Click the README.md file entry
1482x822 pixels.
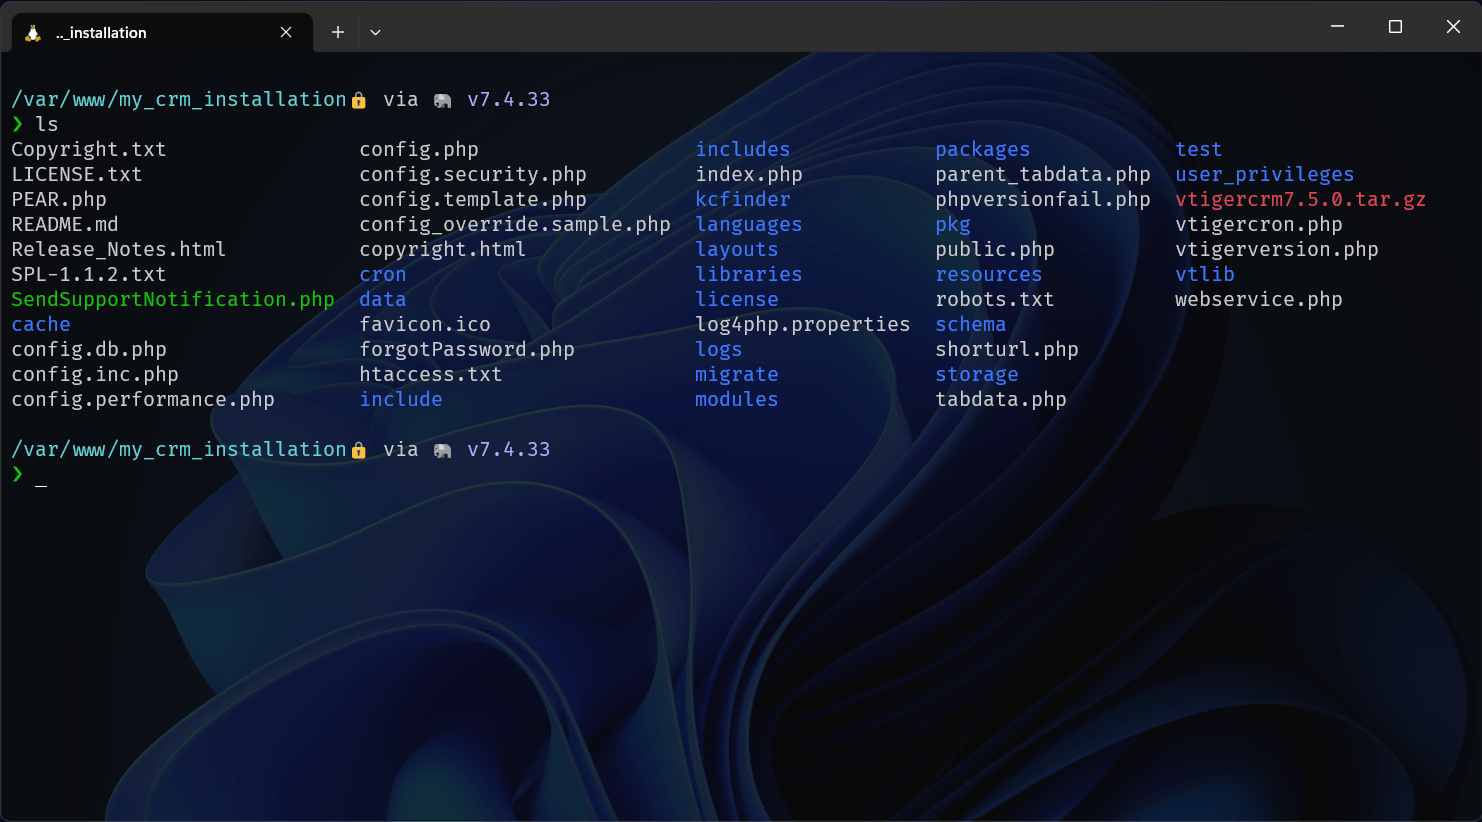click(63, 224)
